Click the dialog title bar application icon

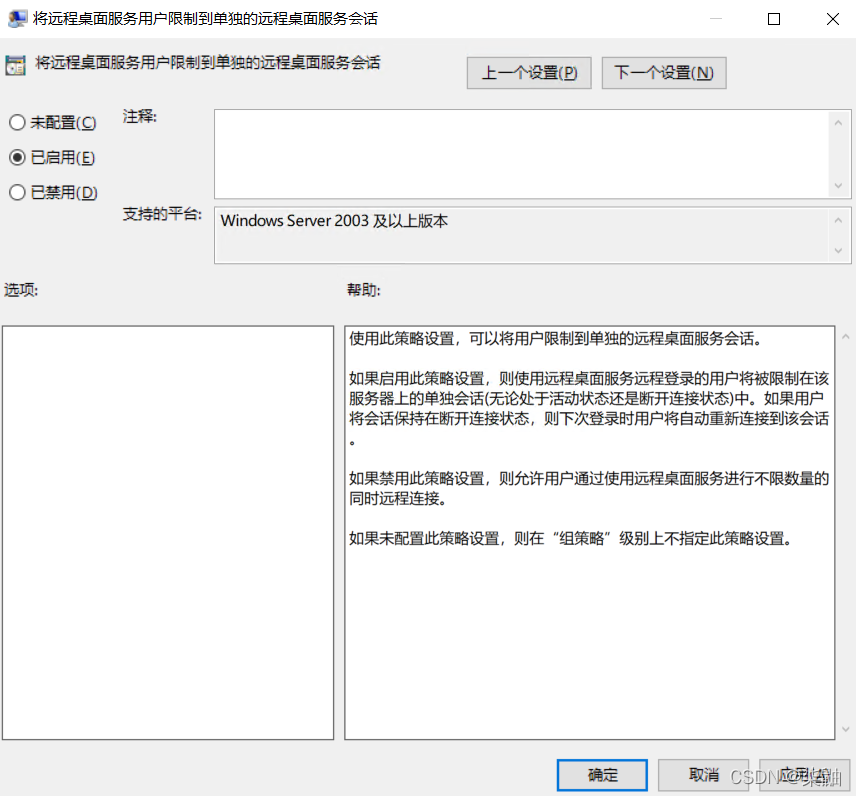(17, 18)
